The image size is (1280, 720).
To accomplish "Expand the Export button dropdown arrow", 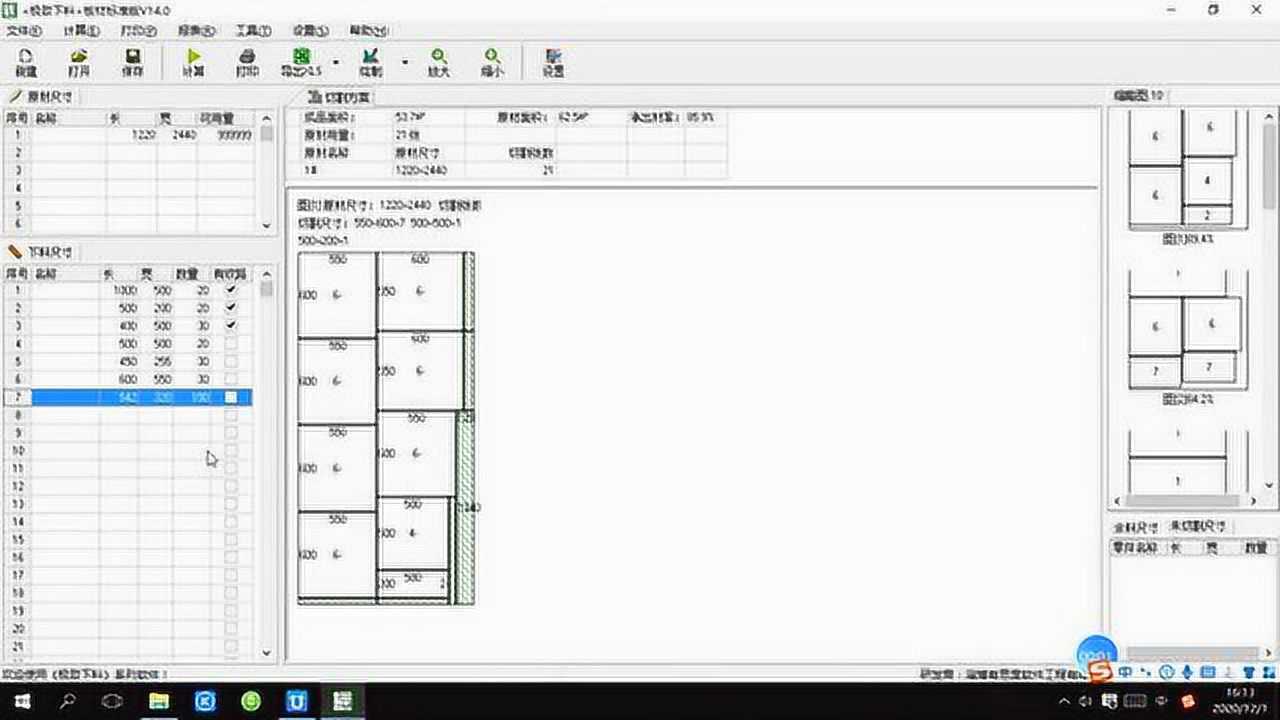I will click(x=336, y=62).
